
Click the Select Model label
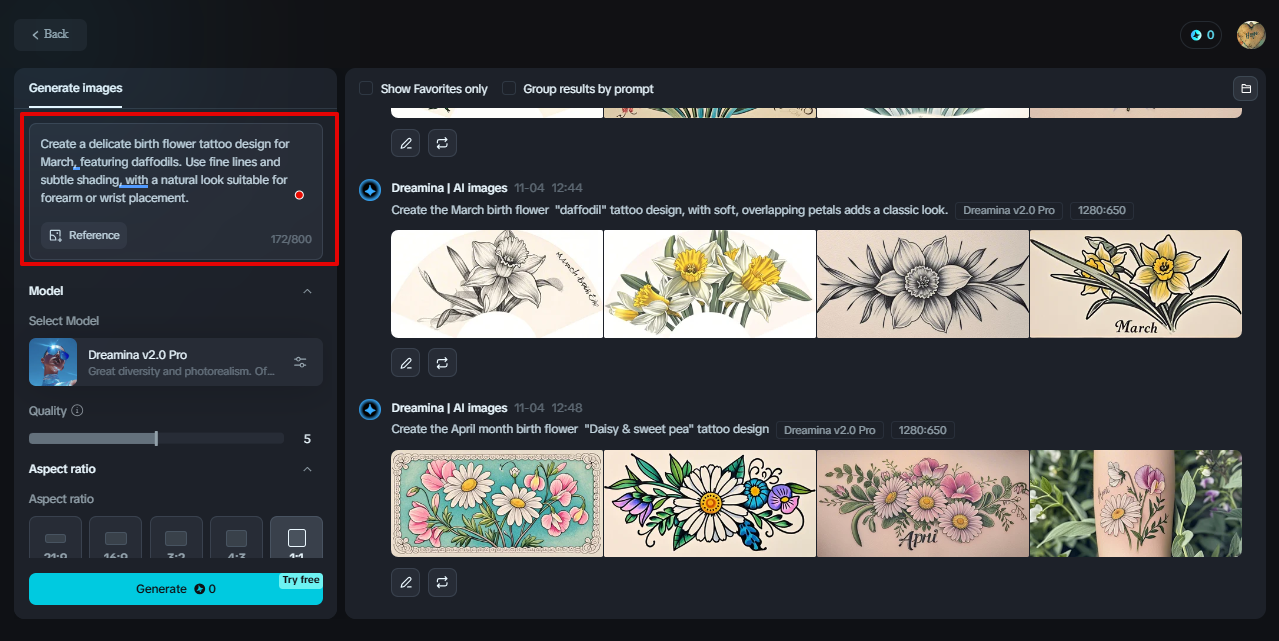point(64,321)
